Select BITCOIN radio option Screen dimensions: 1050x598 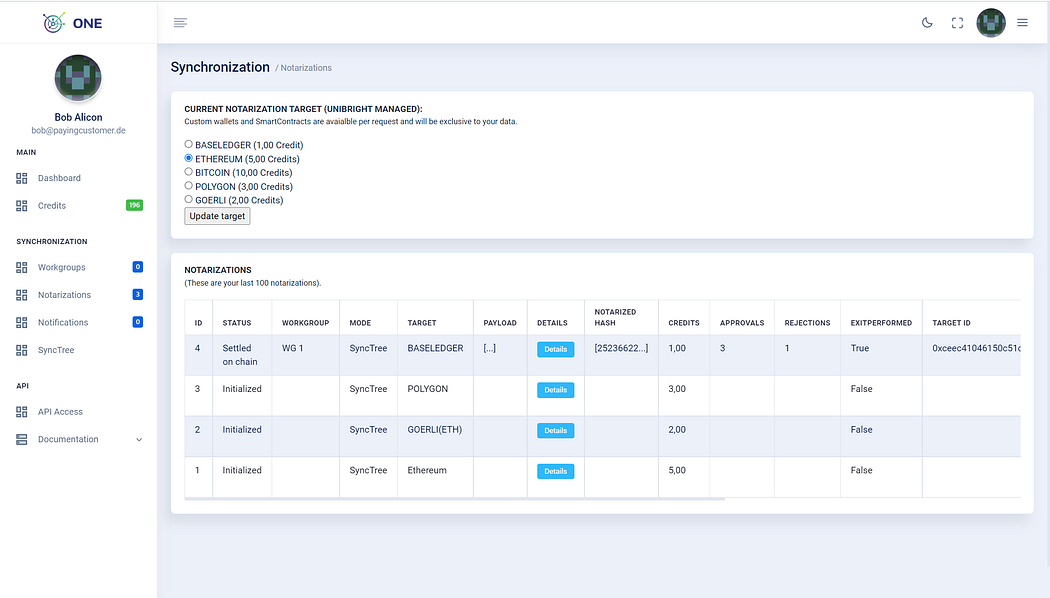[x=189, y=171]
